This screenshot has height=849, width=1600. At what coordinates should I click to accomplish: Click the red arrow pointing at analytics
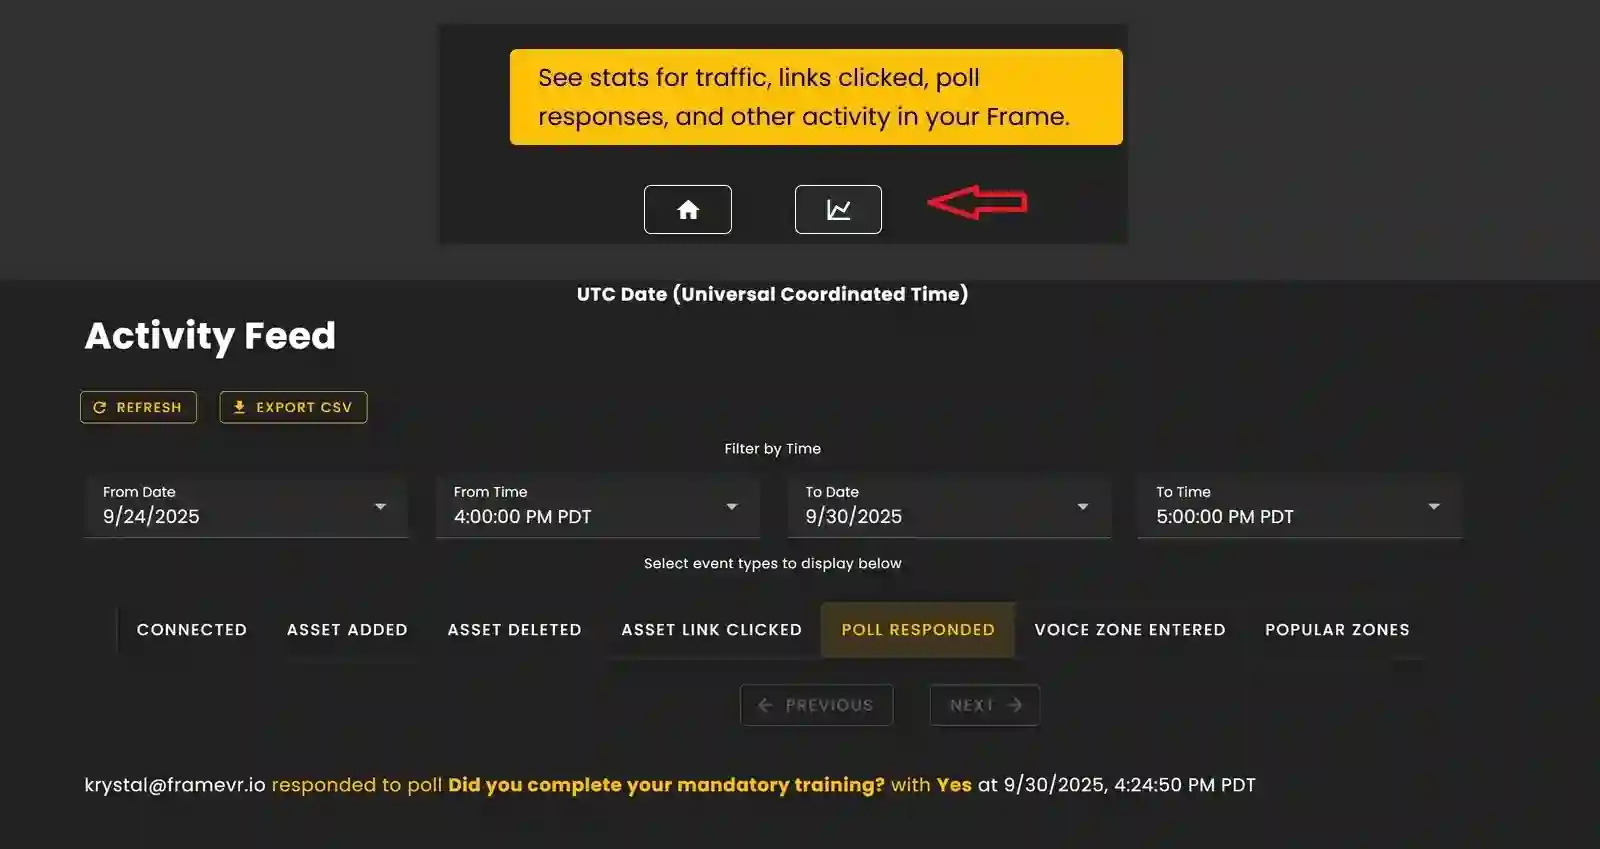tap(977, 203)
